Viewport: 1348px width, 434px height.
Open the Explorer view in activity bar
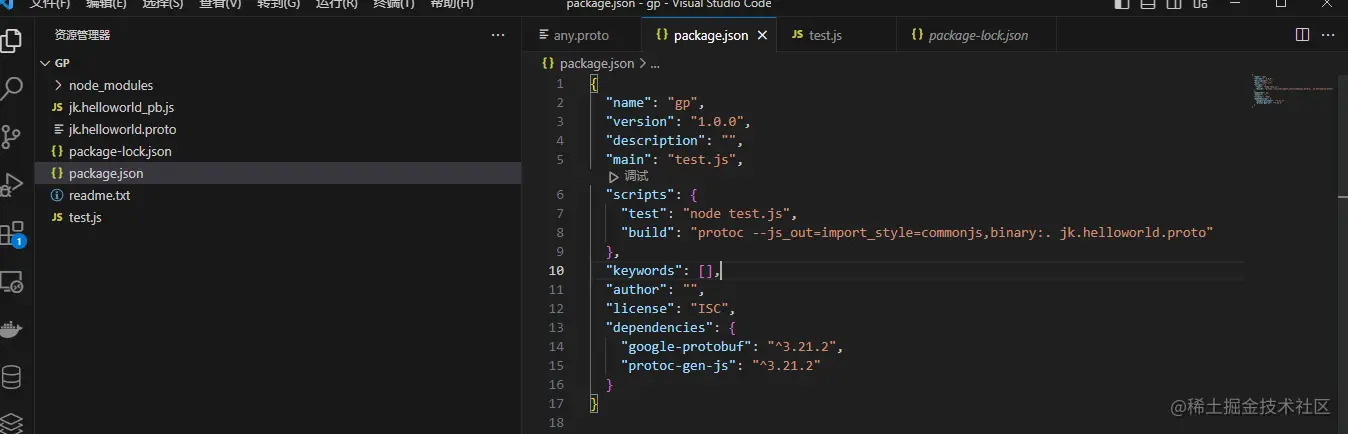[x=11, y=41]
